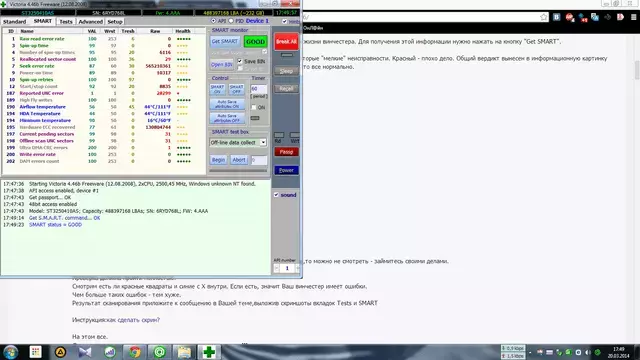The height and width of the screenshot is (360, 640).
Task: Click the Recall button
Action: coord(286,89)
